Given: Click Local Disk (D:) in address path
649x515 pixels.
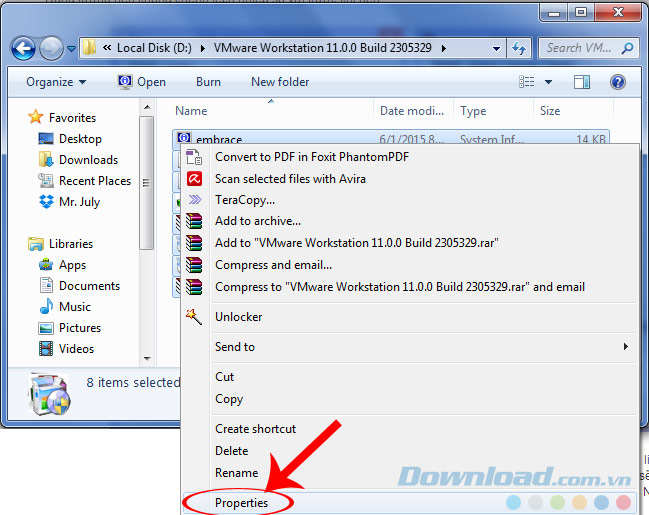Looking at the screenshot, I should pos(154,48).
